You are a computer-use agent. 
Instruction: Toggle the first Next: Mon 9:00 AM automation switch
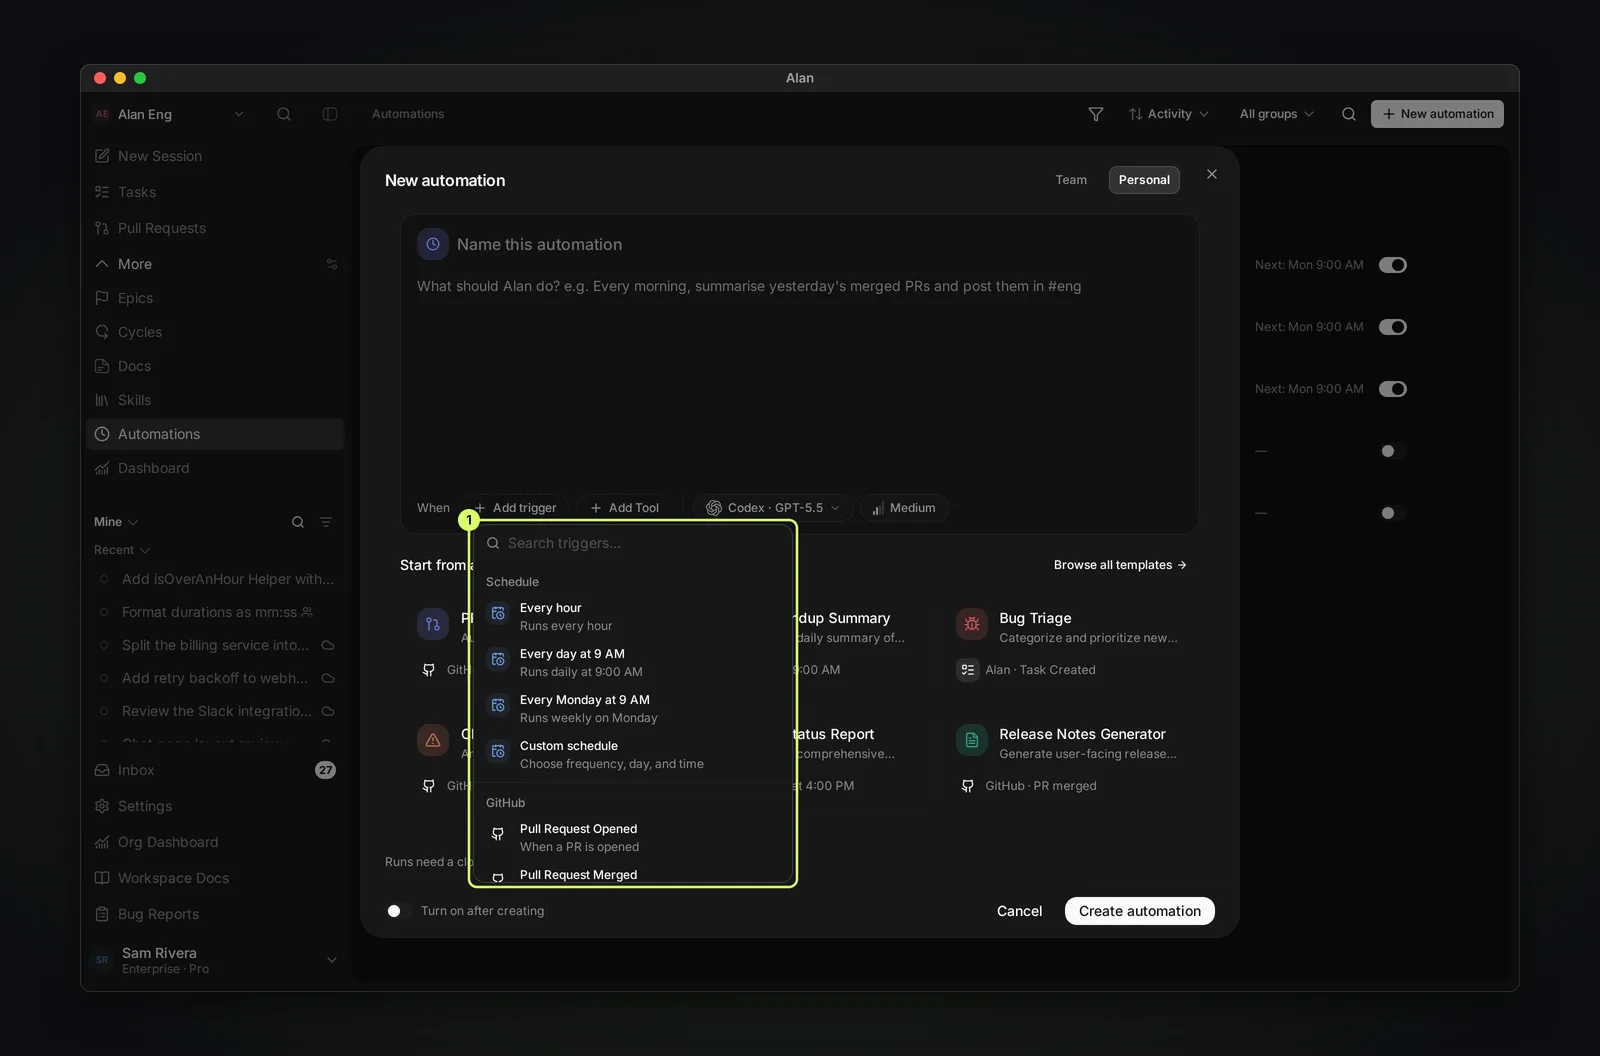pyautogui.click(x=1393, y=265)
